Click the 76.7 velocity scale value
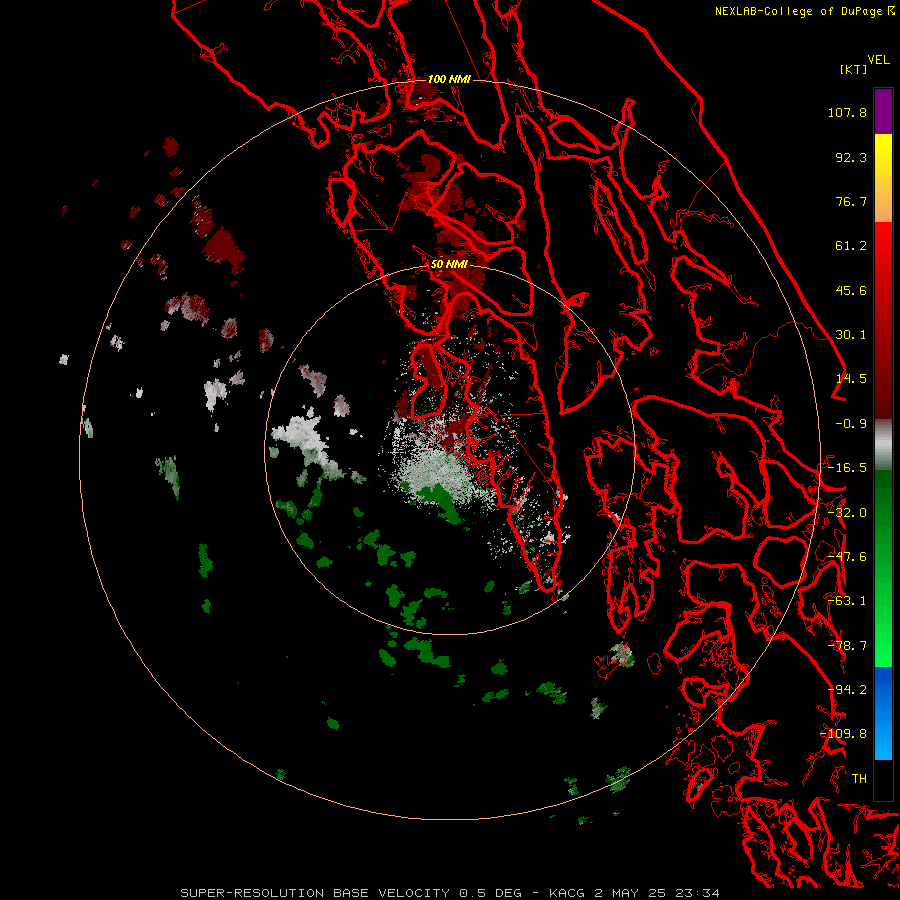 click(x=851, y=201)
